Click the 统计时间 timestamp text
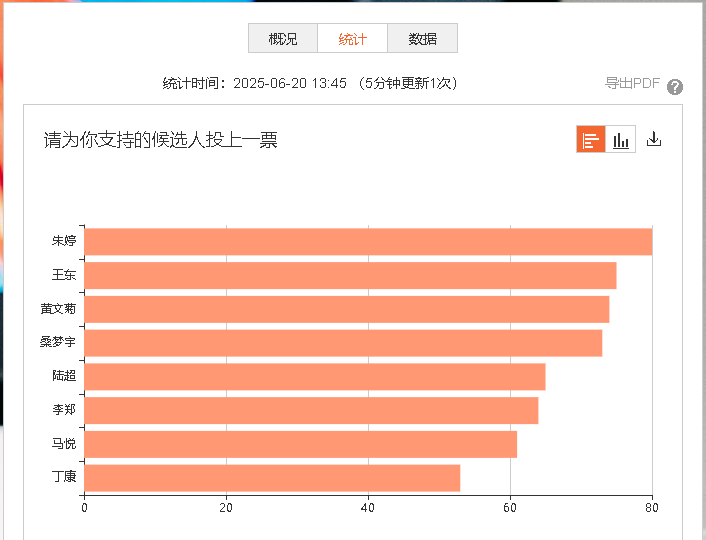This screenshot has height=540, width=706. pos(310,84)
